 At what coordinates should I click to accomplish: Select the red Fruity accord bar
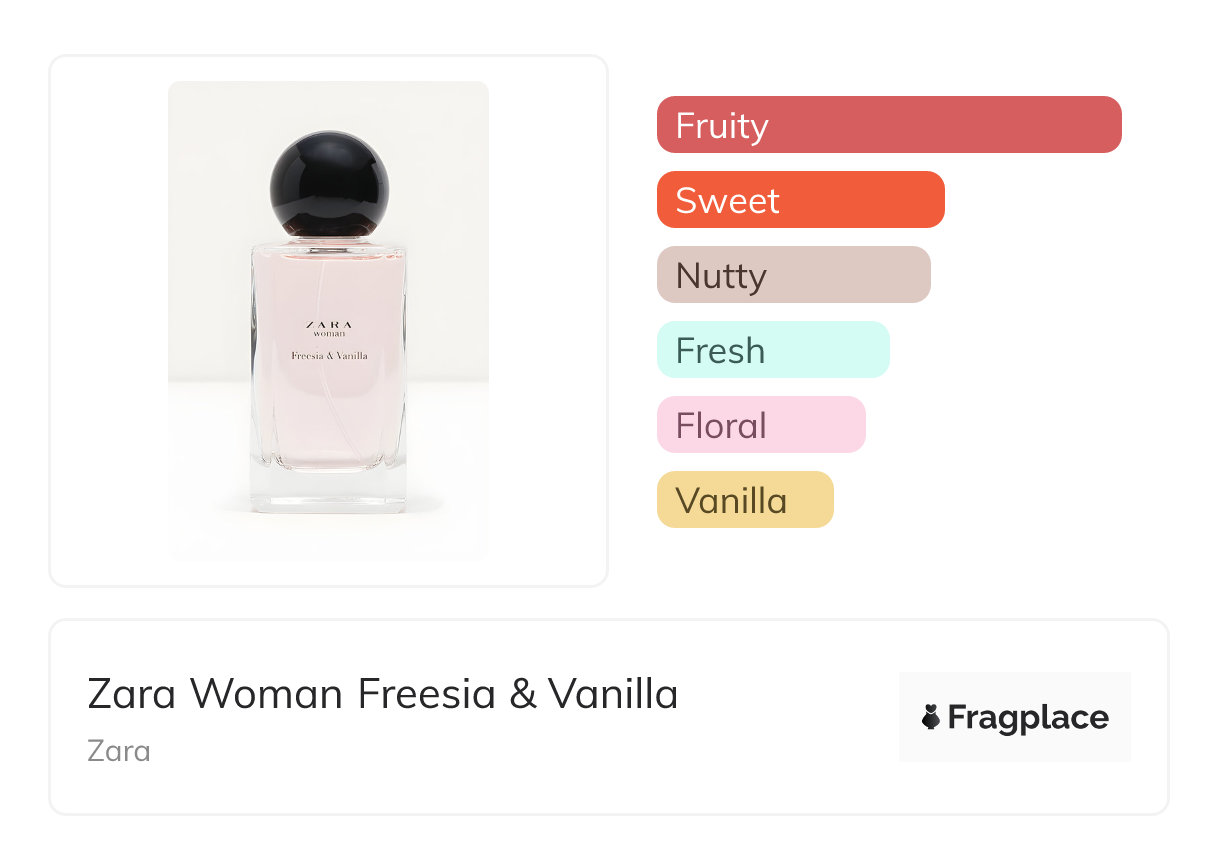click(888, 125)
